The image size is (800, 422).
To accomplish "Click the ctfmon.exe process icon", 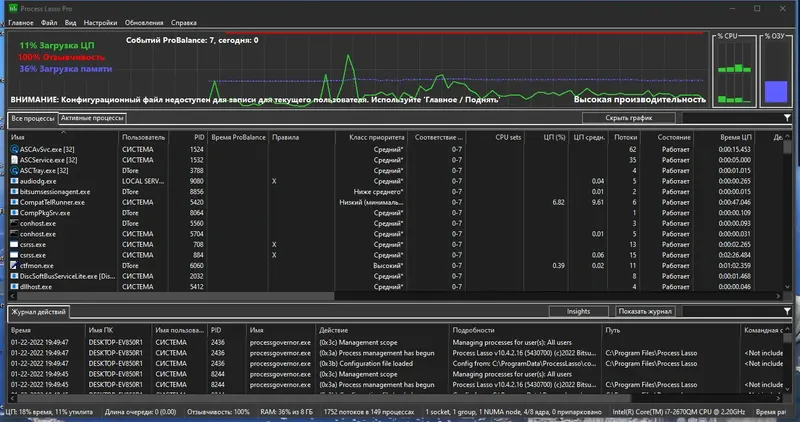I will click(x=14, y=265).
